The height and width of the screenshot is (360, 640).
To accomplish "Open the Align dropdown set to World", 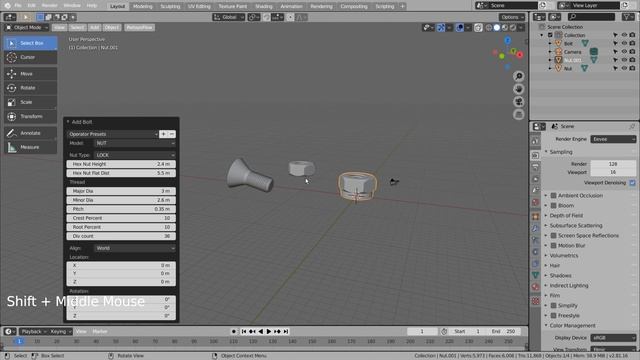I will click(x=135, y=248).
